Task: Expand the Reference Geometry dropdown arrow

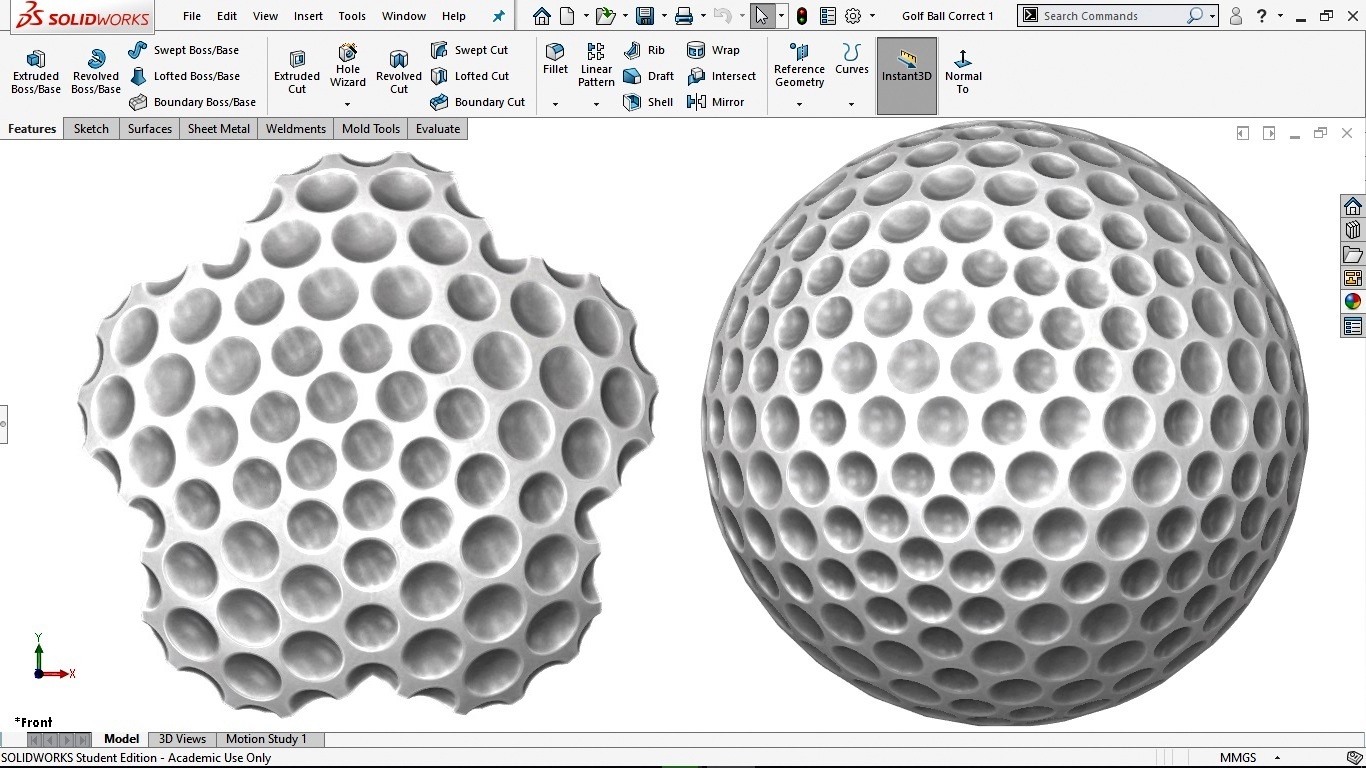Action: pyautogui.click(x=799, y=104)
